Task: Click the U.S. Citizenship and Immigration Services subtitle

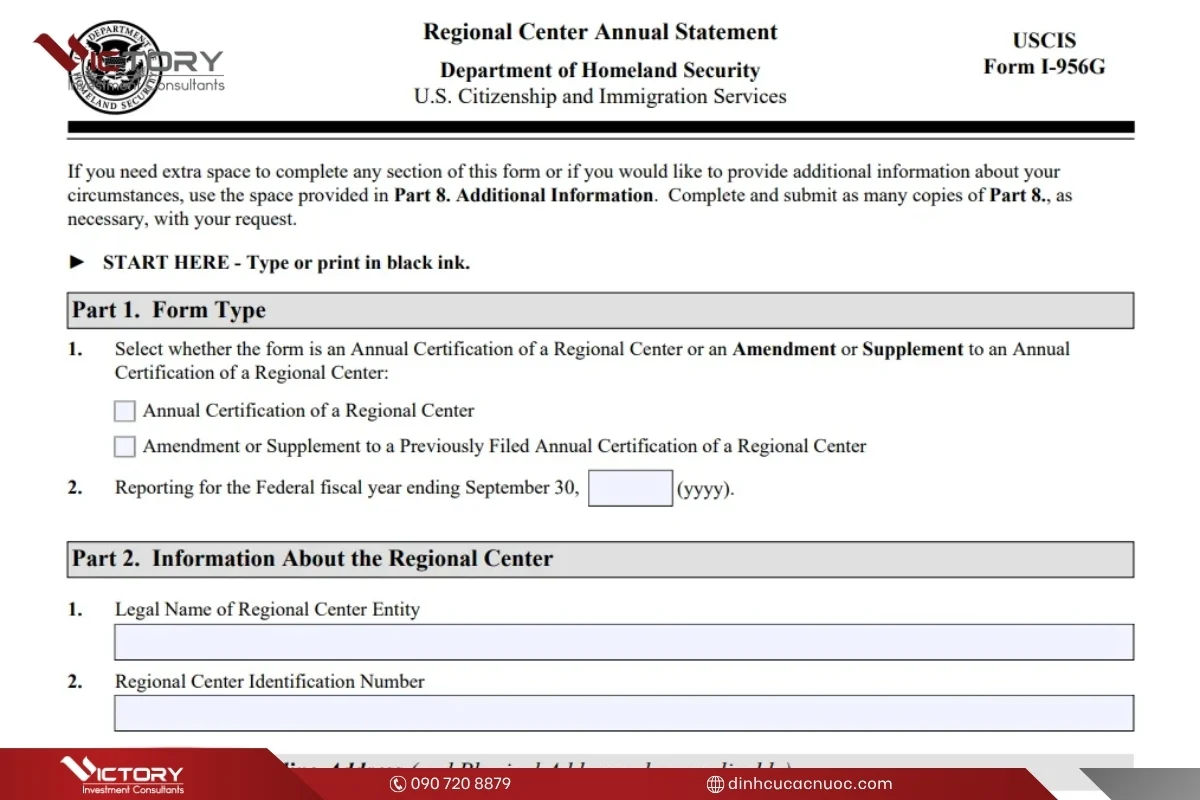Action: point(600,97)
